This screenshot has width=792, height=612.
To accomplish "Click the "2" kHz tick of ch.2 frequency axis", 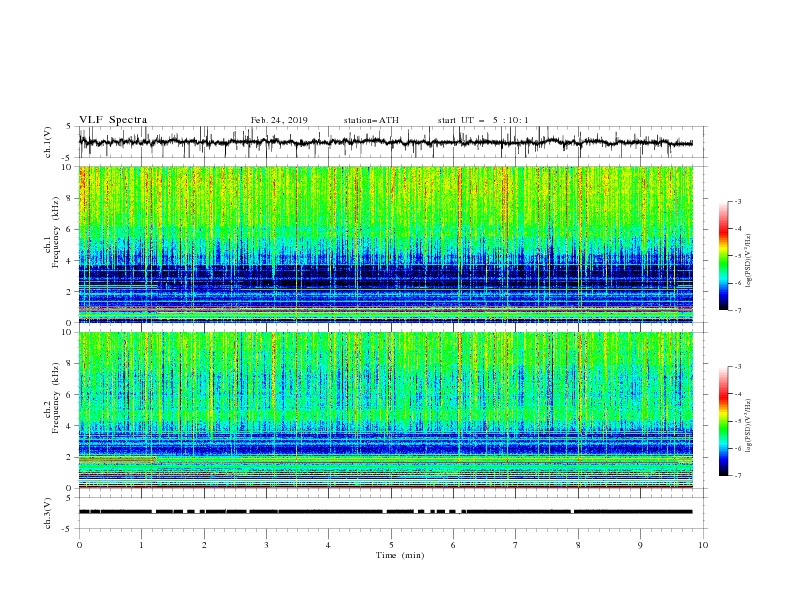I will coord(70,457).
